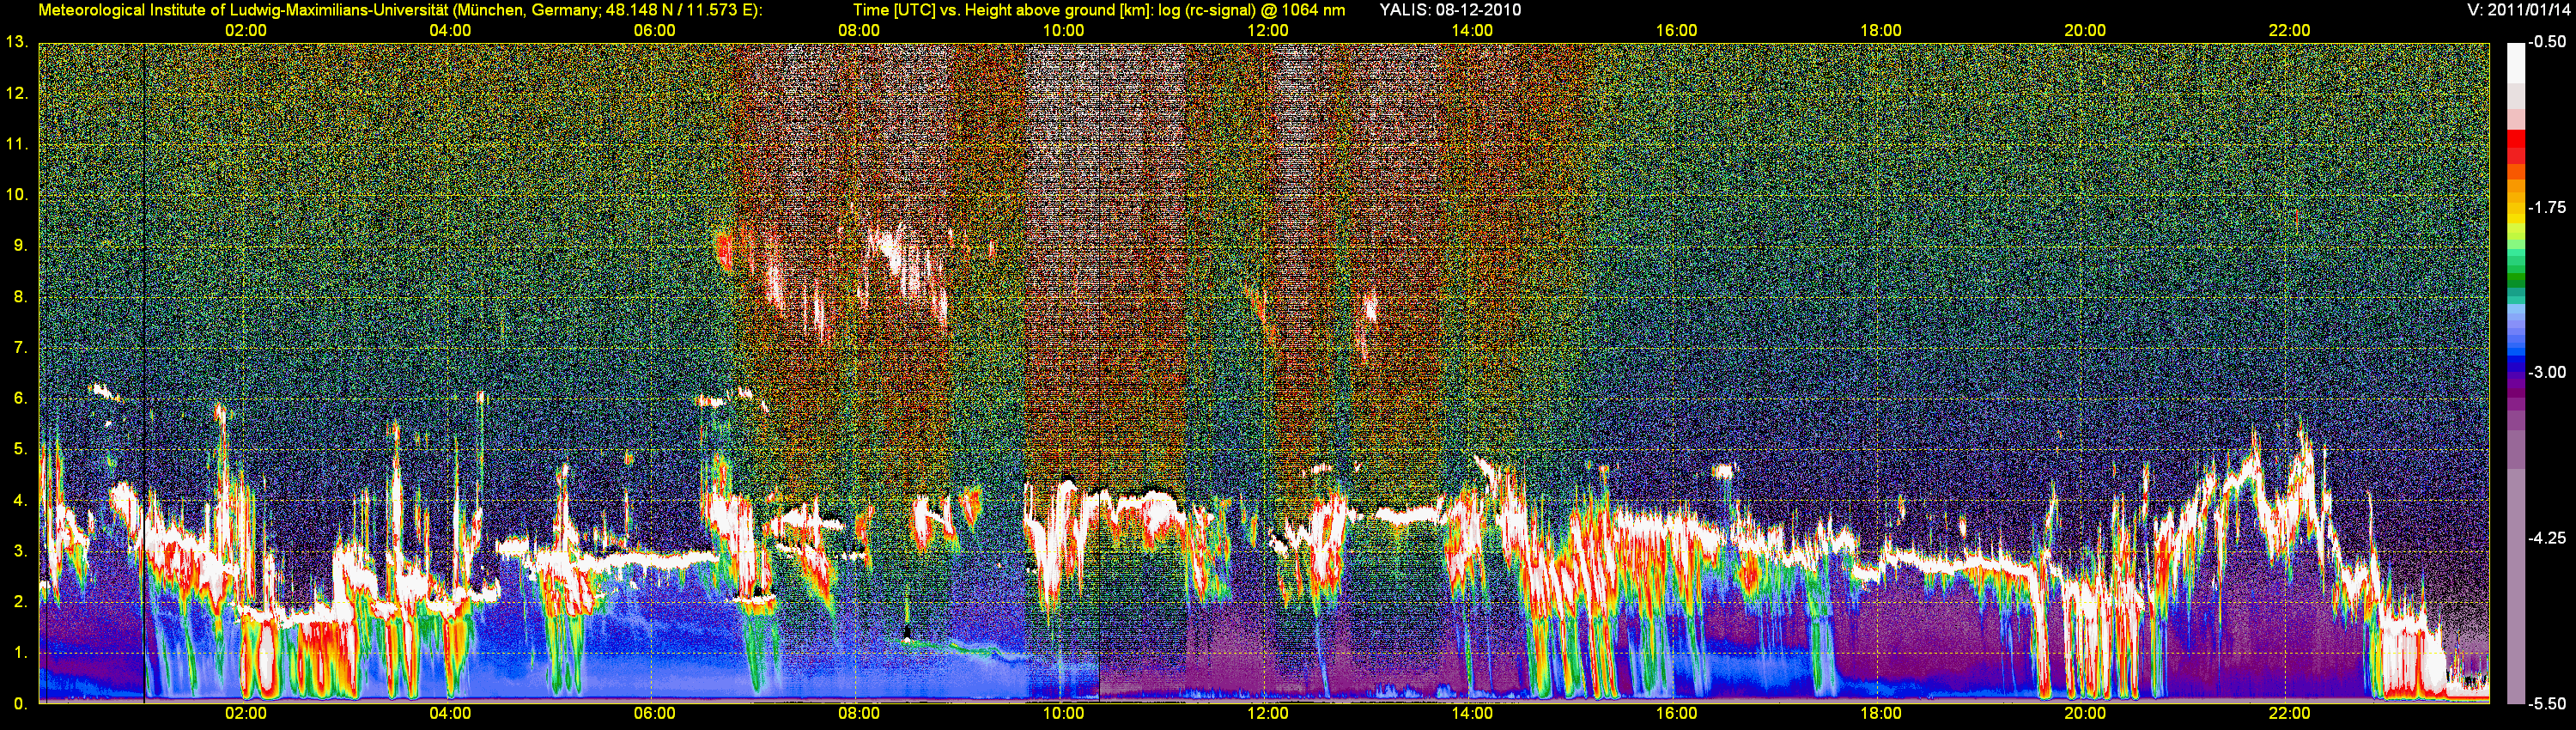Click the -0.50 color scale value
This screenshot has width=2576, height=730.
coord(2546,42)
